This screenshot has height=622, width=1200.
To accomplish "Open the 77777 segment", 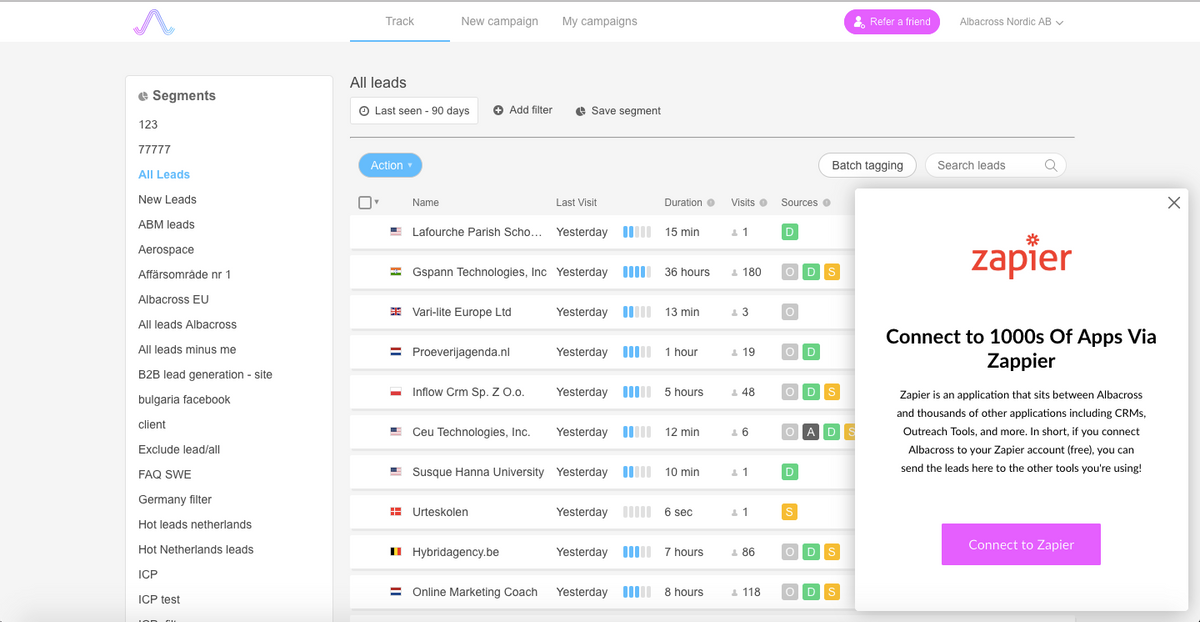I will click(154, 150).
